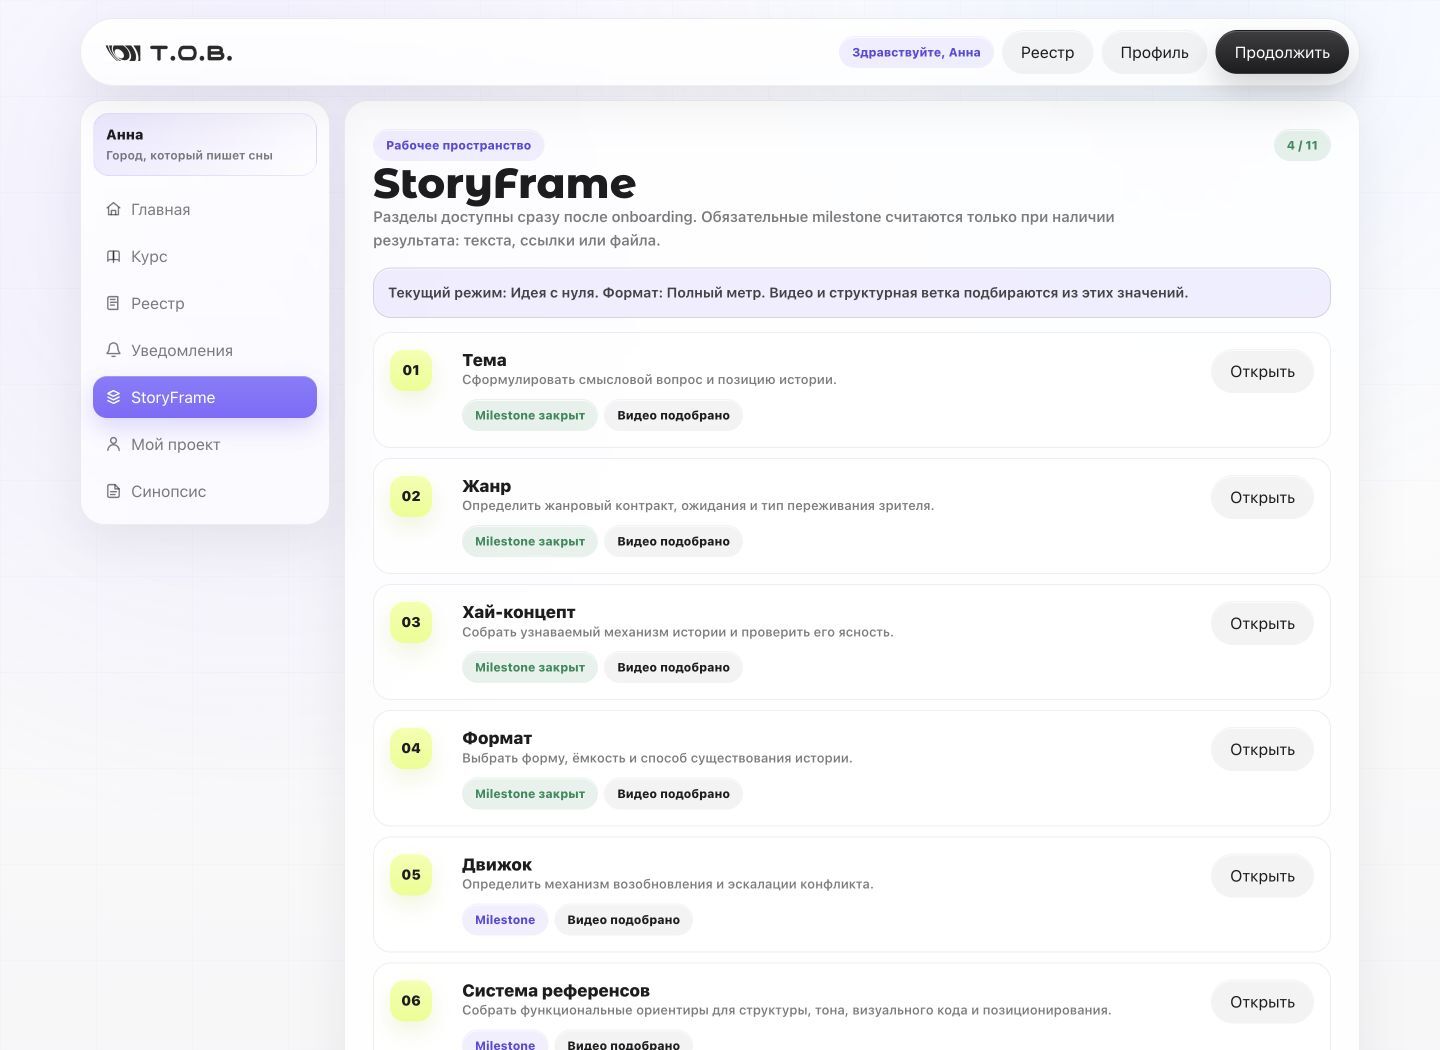This screenshot has width=1440, height=1050.
Task: Click the Видео подобрано tag under Тема
Action: pos(673,415)
